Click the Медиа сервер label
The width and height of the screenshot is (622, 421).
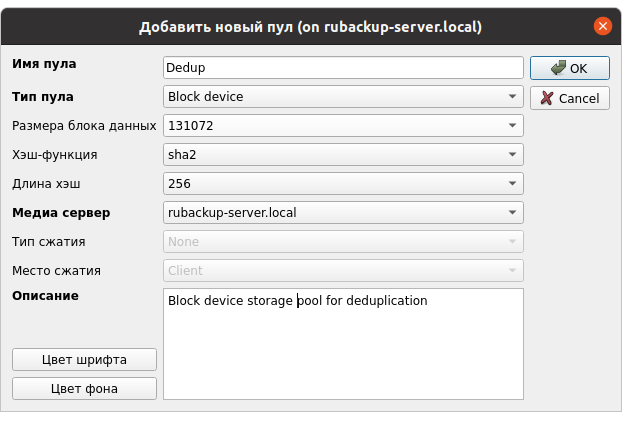pyautogui.click(x=60, y=213)
